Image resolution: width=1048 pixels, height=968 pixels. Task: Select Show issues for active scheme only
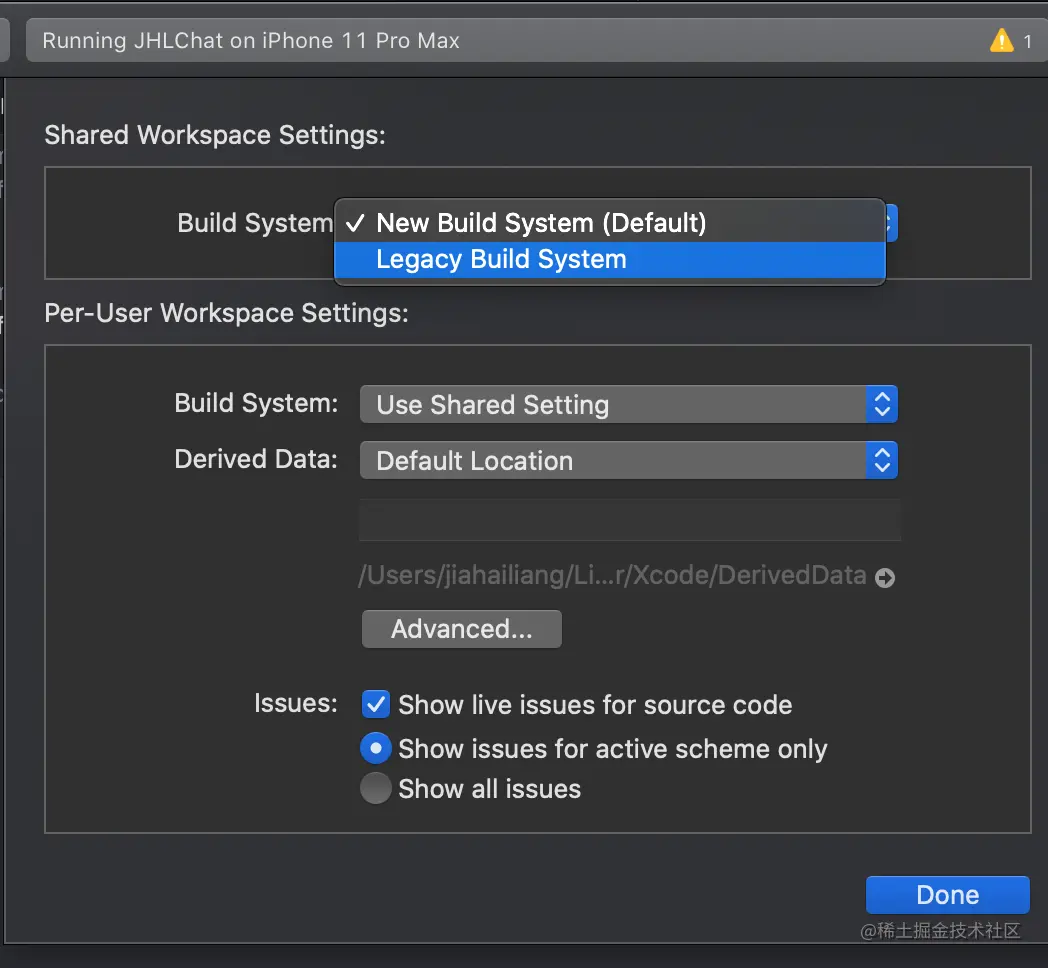click(x=376, y=748)
